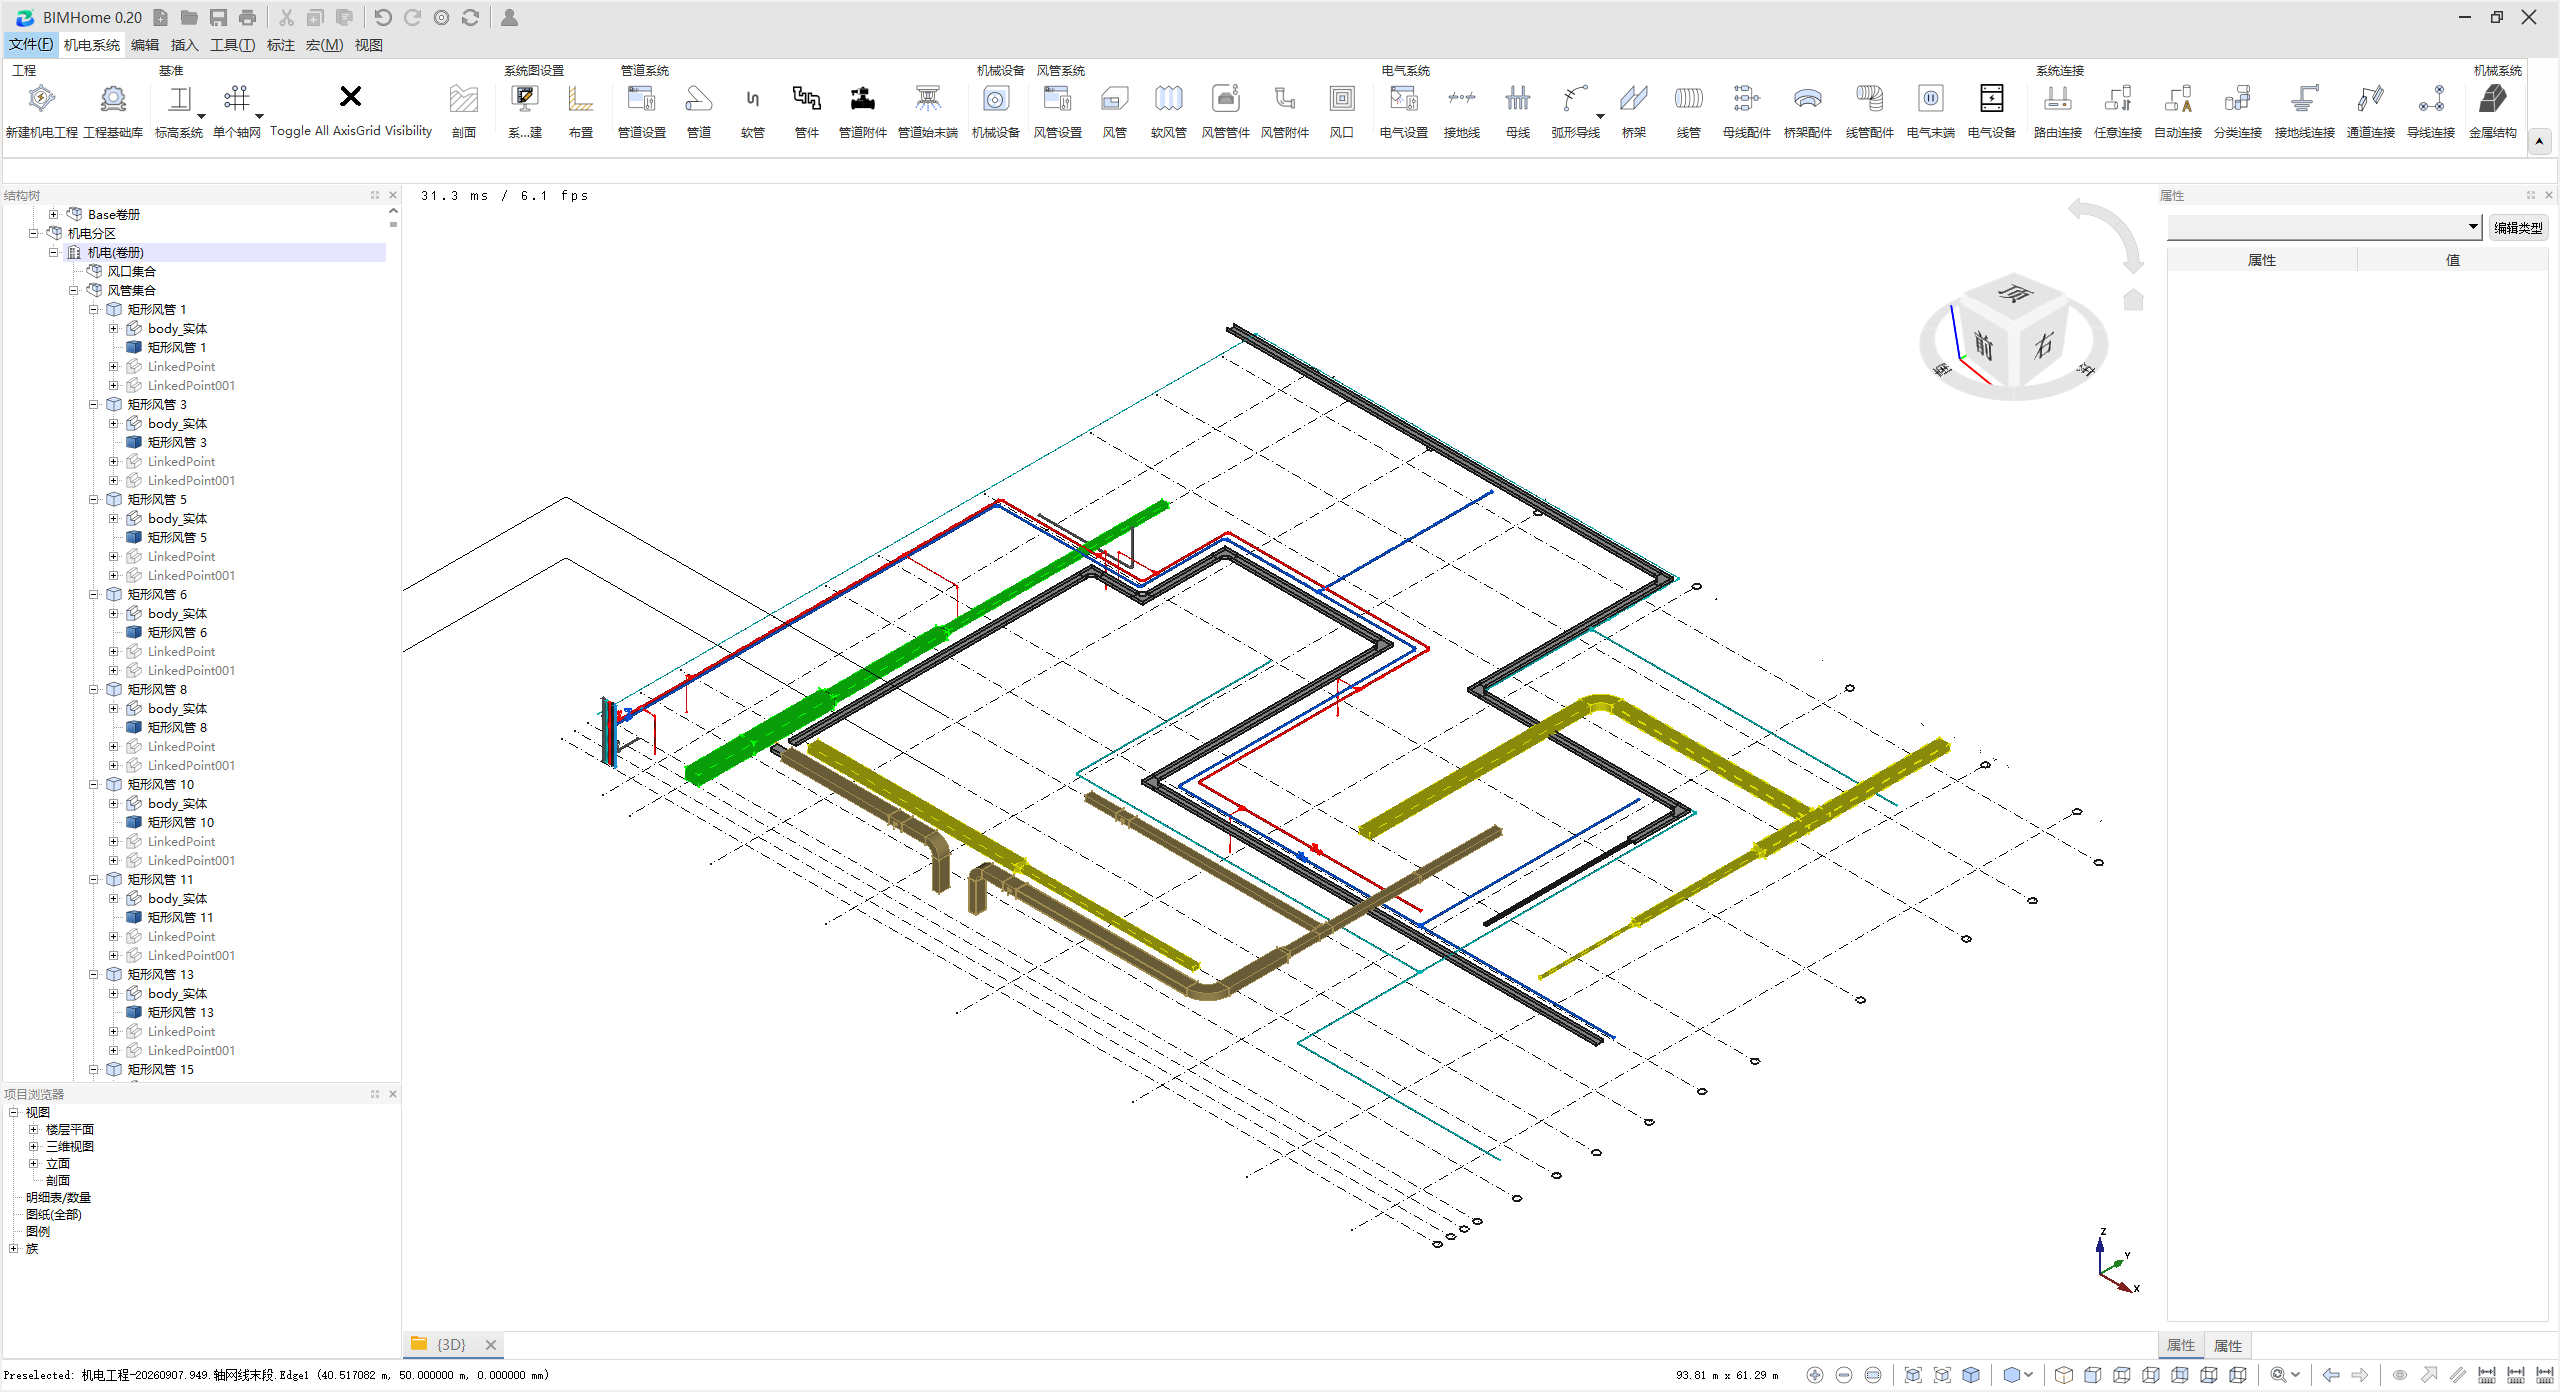
Task: Click the save icon in title bar
Action: 218,17
